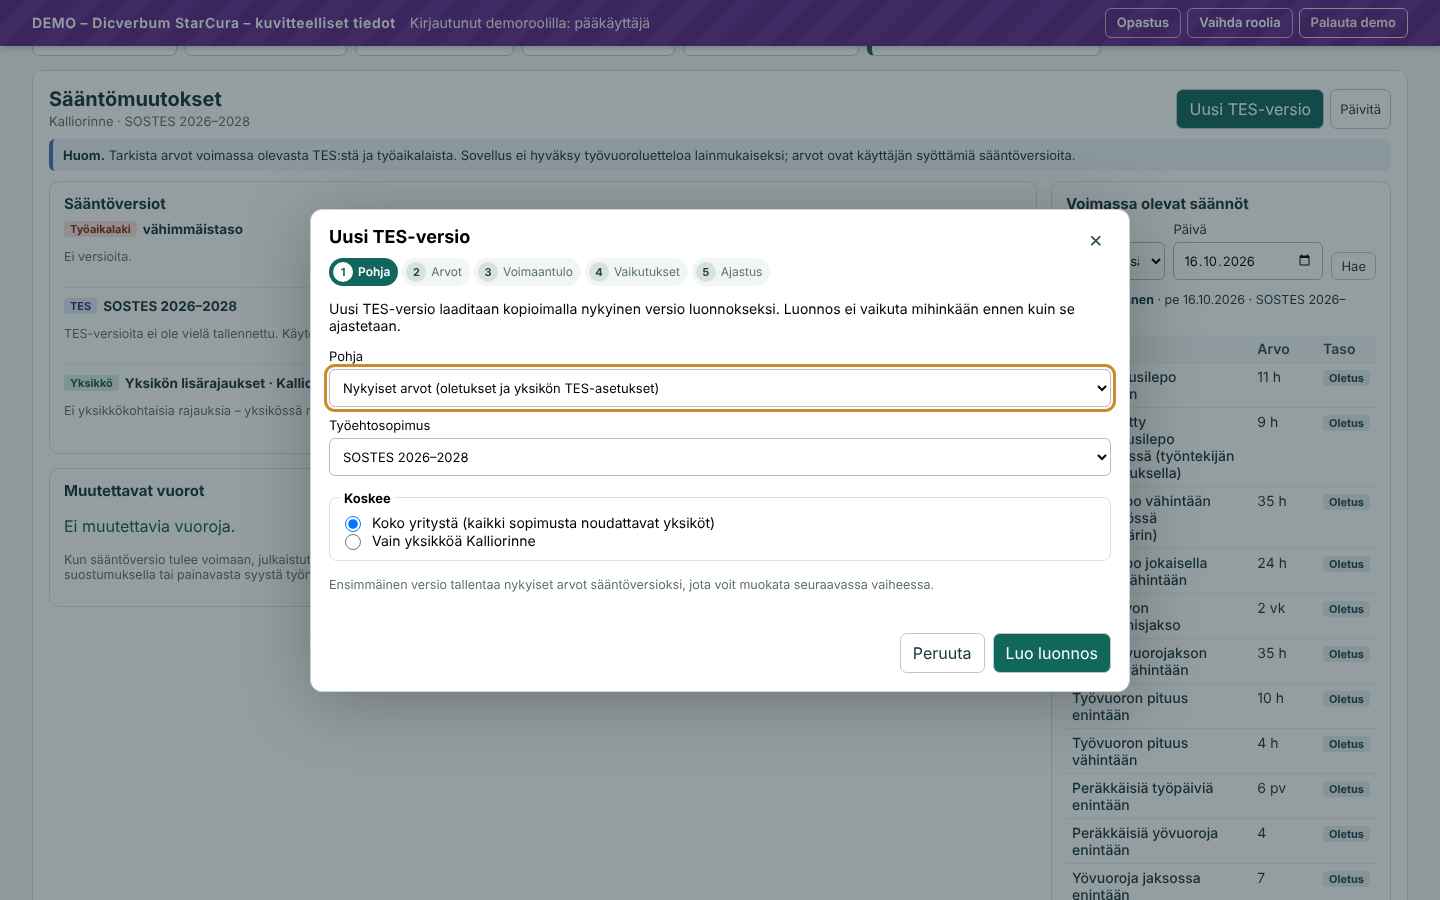Click the Ei muutettavia vuoroja text
This screenshot has width=1440, height=900.
click(x=149, y=527)
